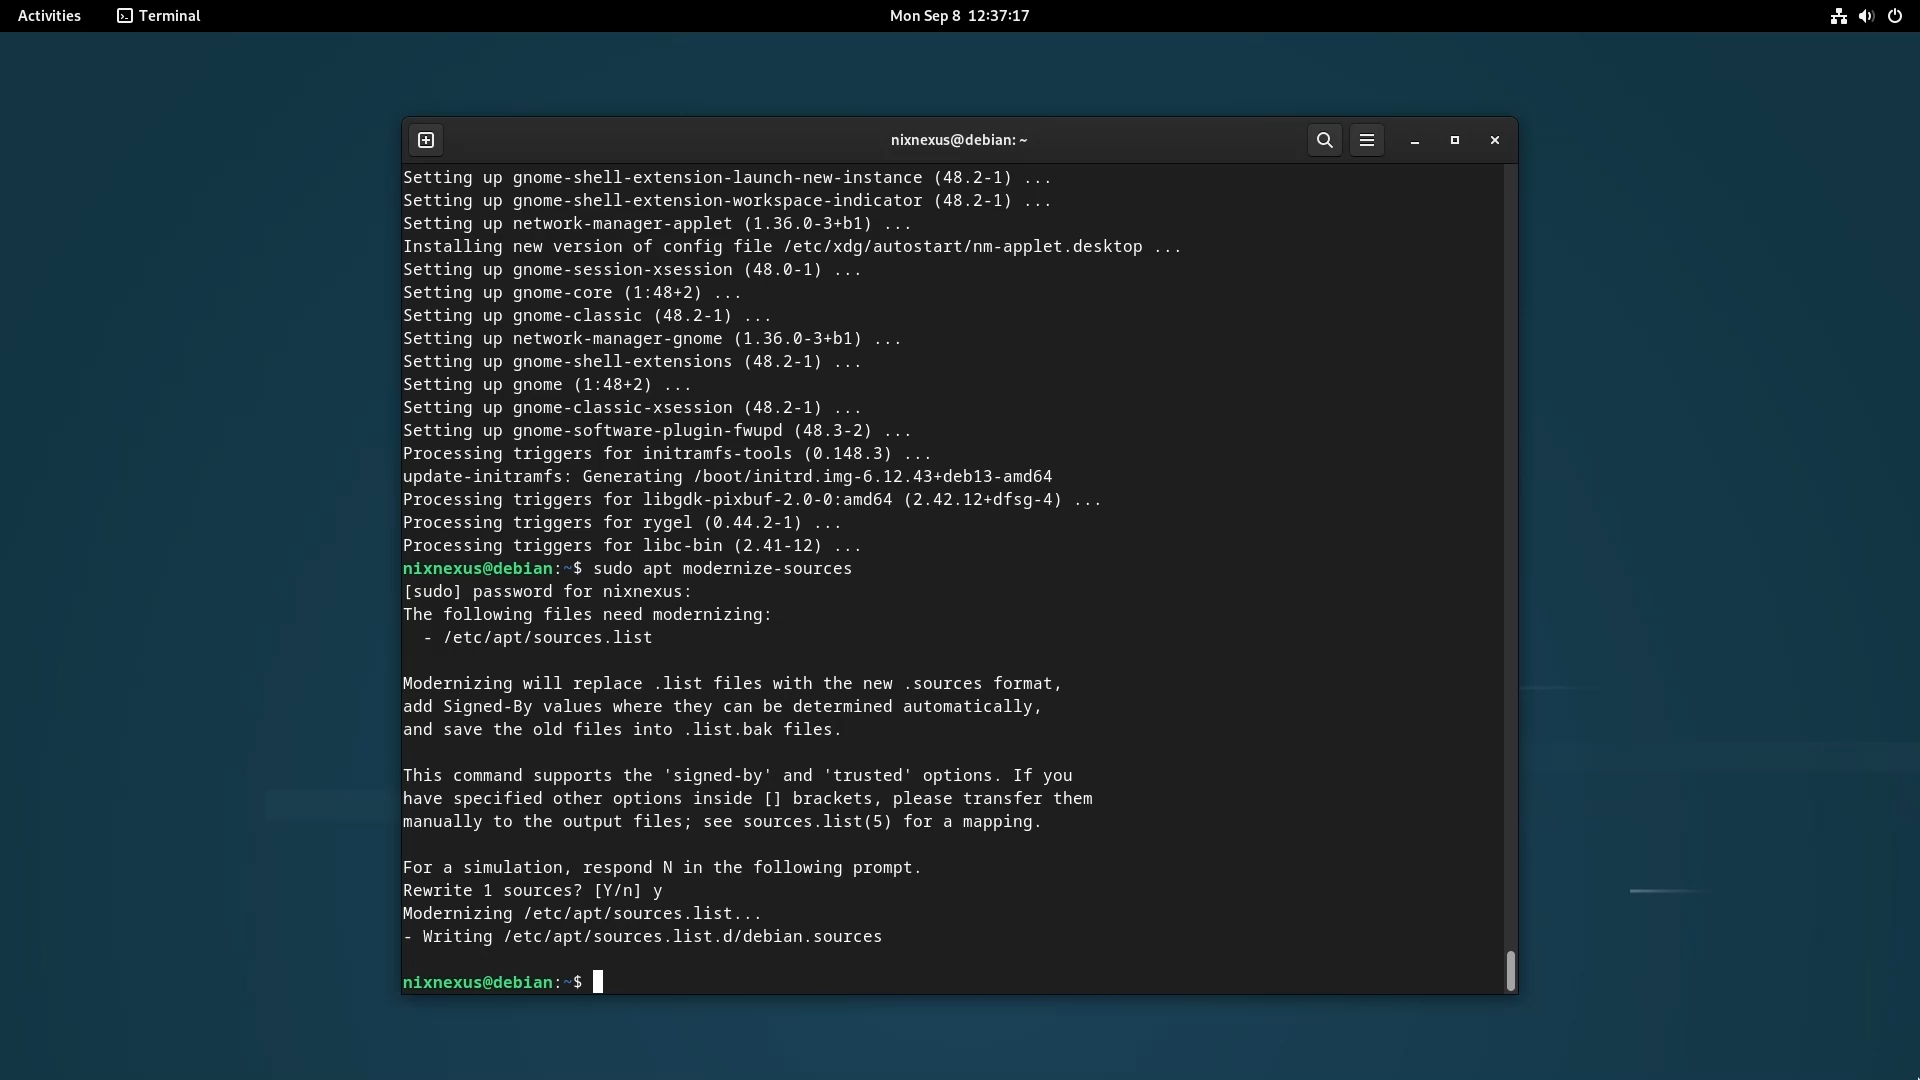Click the 'sources.list(5)' reference text
1920x1080 pixels.
click(x=817, y=822)
